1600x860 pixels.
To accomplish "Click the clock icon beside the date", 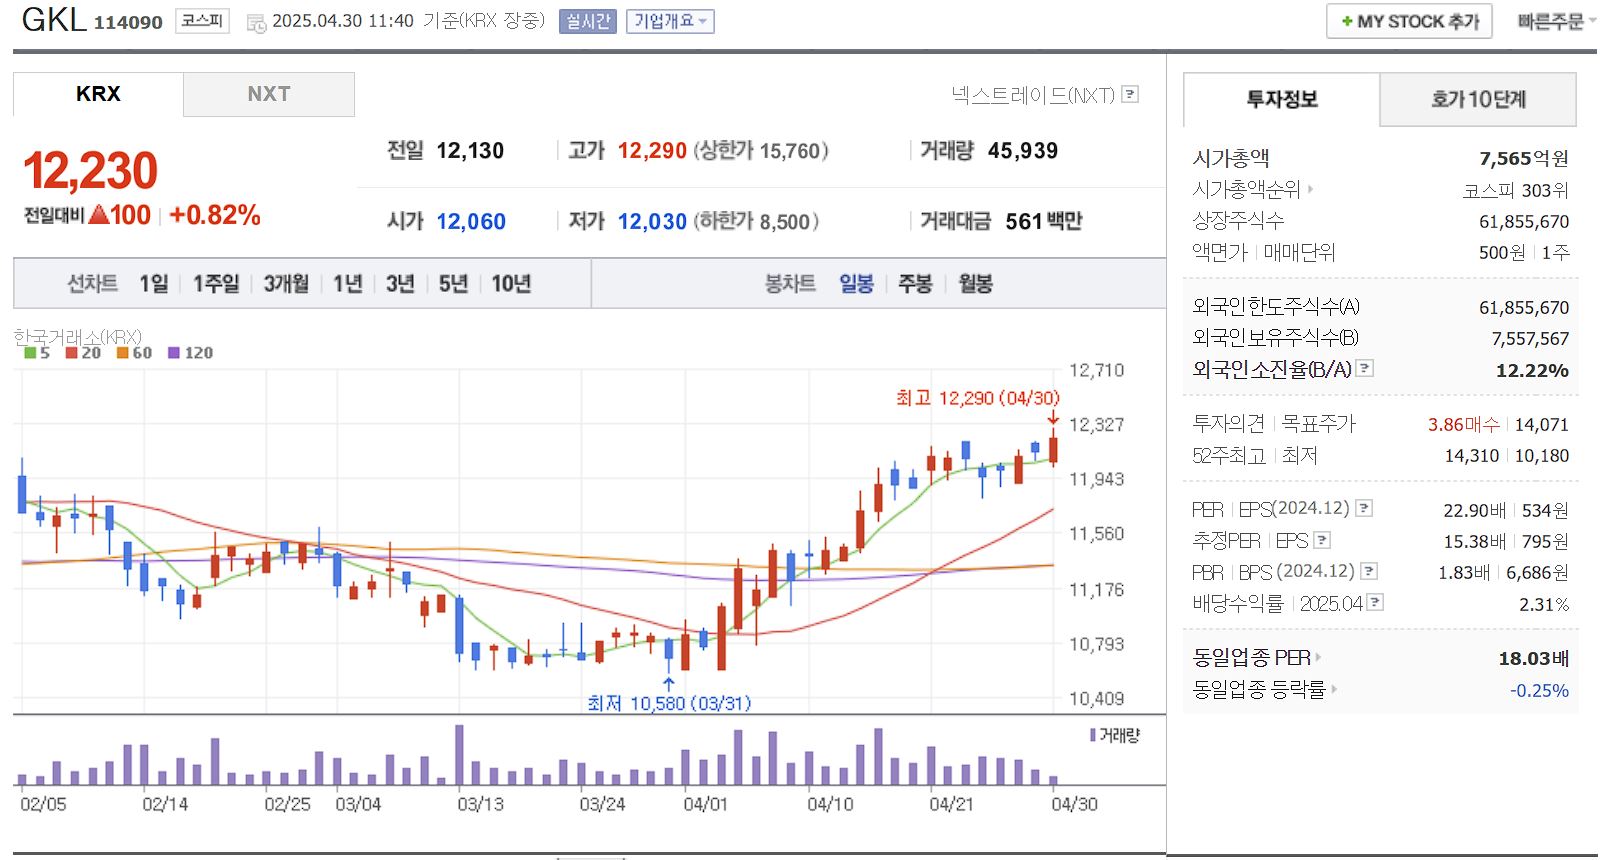I will pyautogui.click(x=256, y=22).
